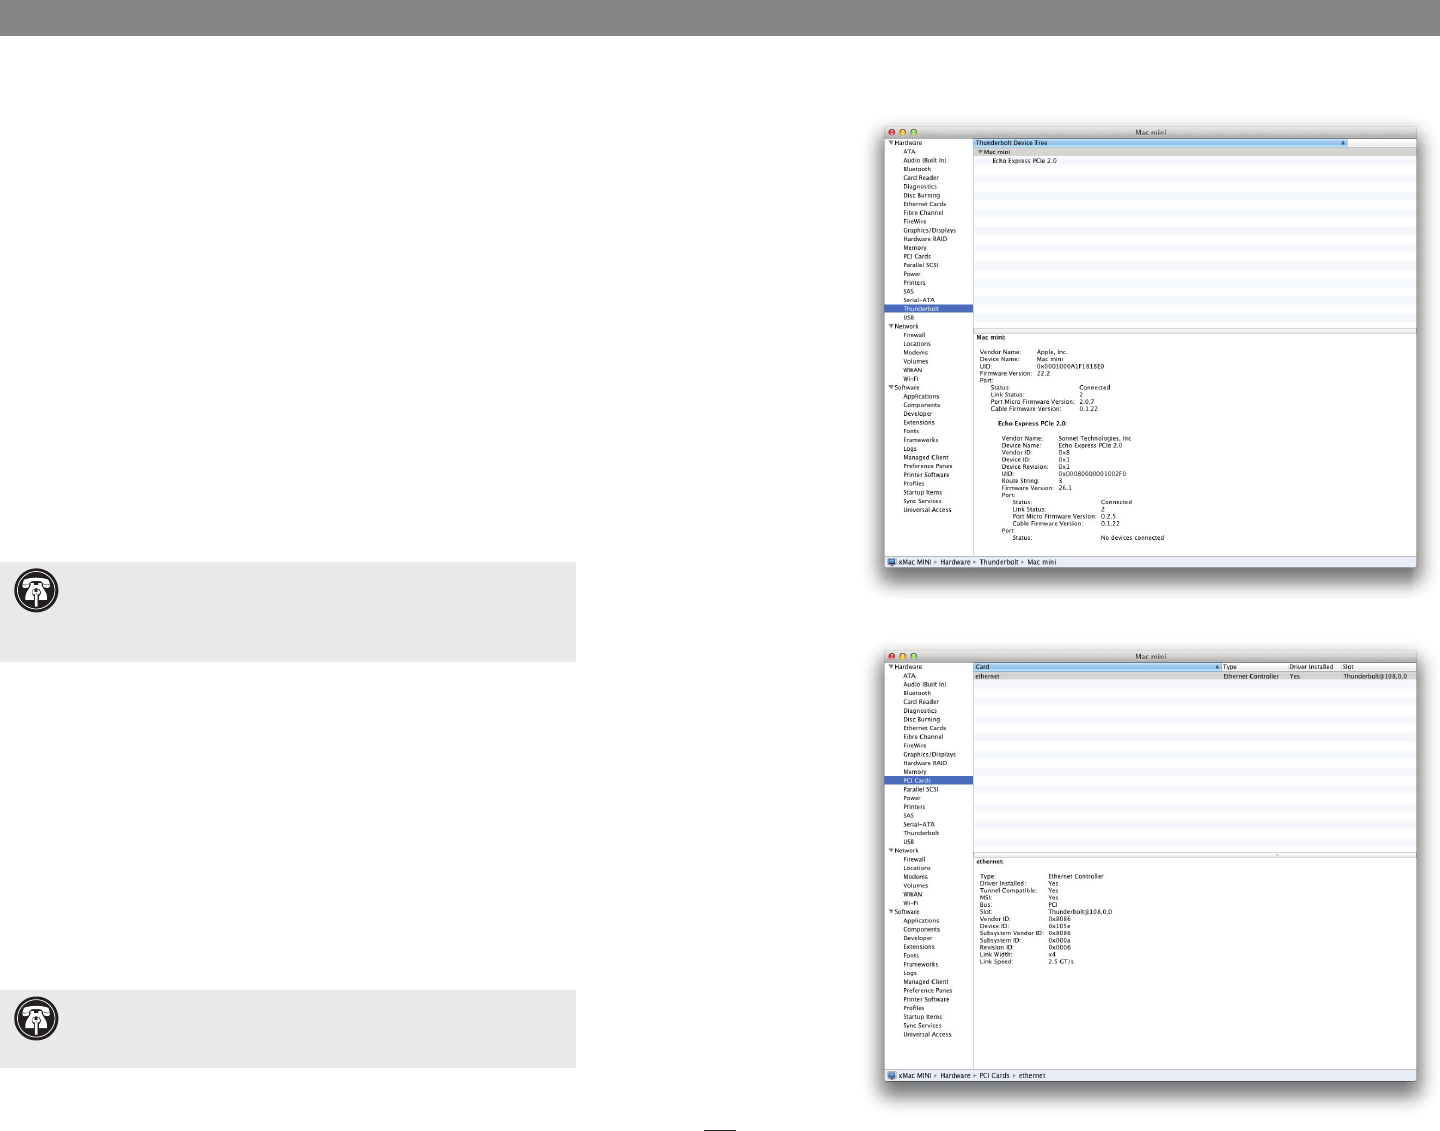Open ATA in the Thunderbolt window sidebar
The width and height of the screenshot is (1440, 1131).
pos(909,152)
